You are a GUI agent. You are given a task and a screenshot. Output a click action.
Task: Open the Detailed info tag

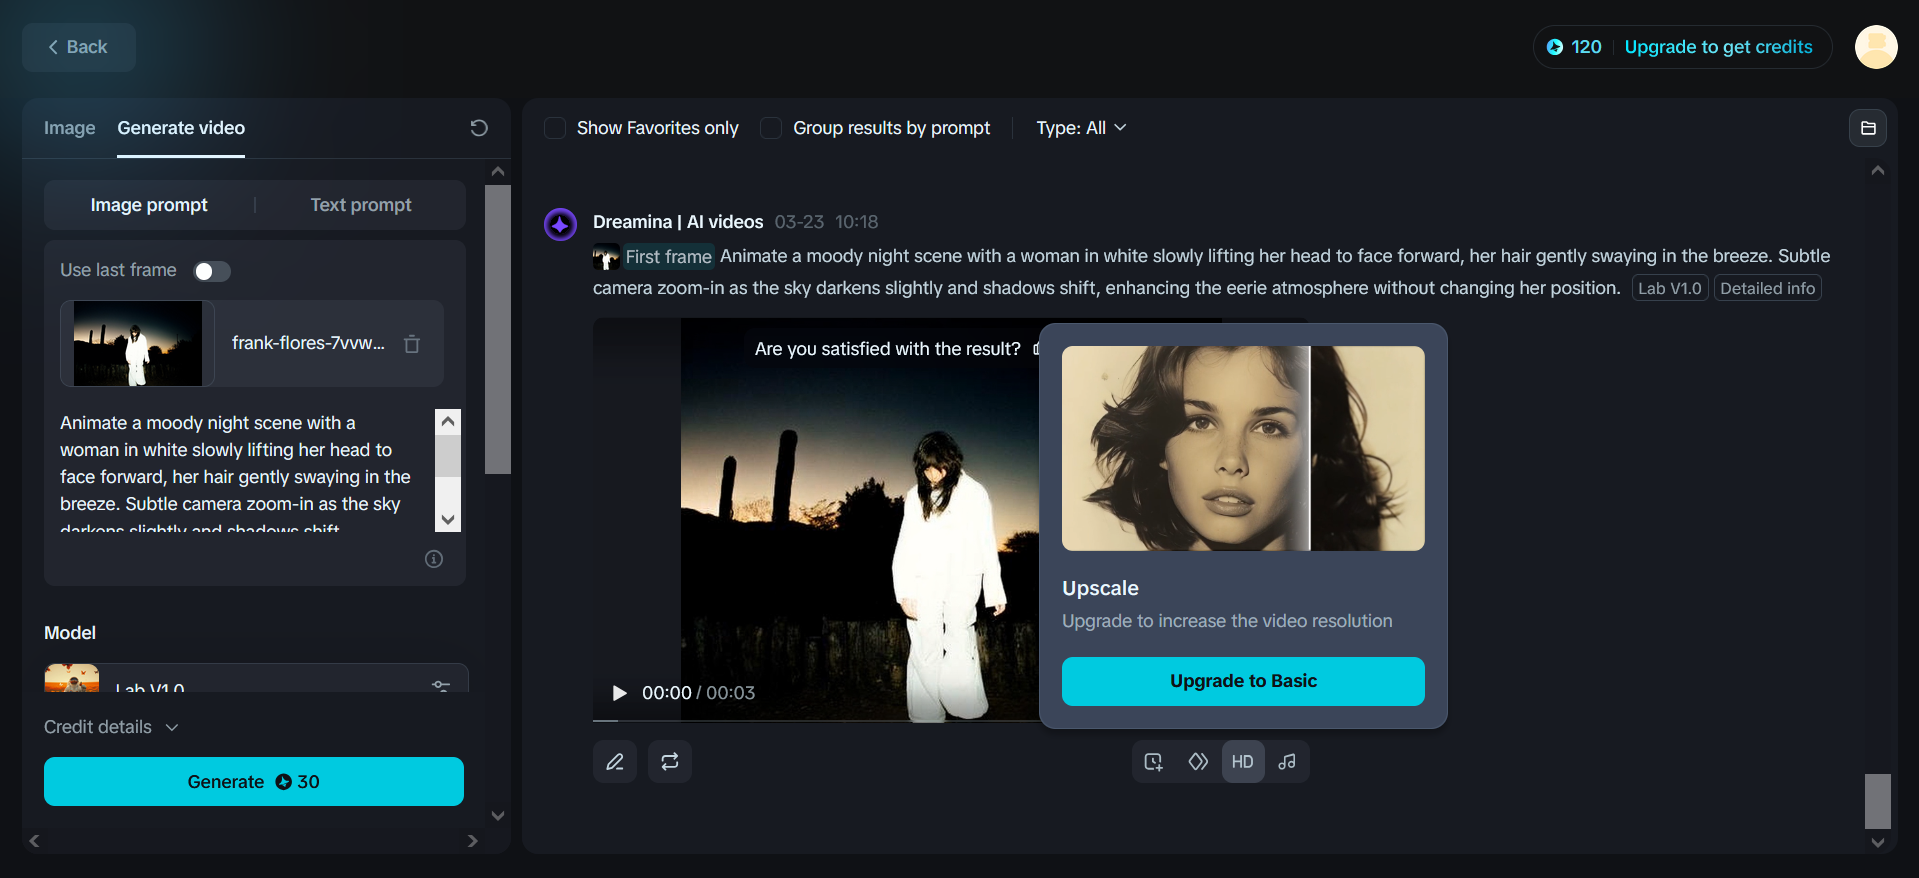click(x=1767, y=288)
